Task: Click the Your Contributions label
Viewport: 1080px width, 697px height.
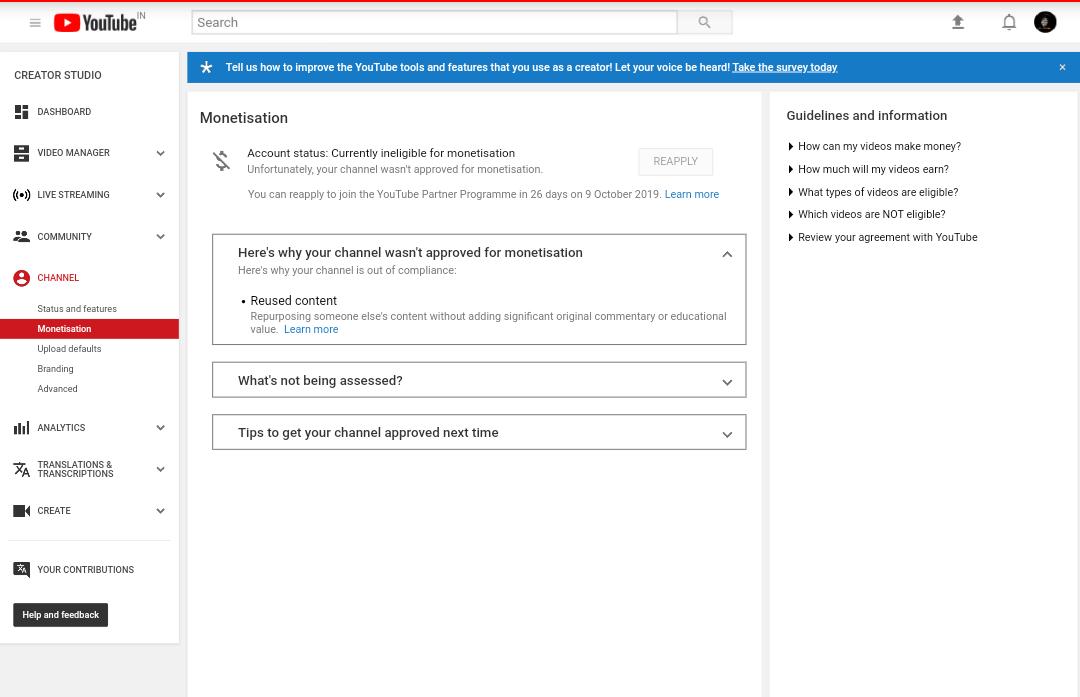Action: pyautogui.click(x=85, y=570)
